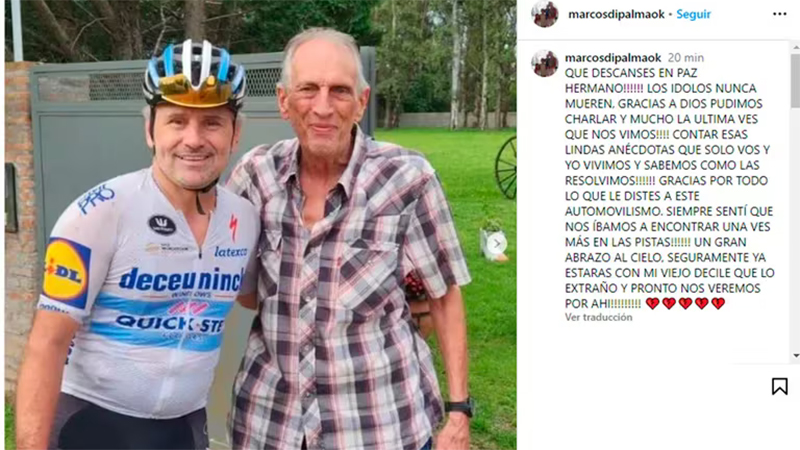Show next photo with carousel arrow
Image resolution: width=800 pixels, height=450 pixels.
[496, 244]
